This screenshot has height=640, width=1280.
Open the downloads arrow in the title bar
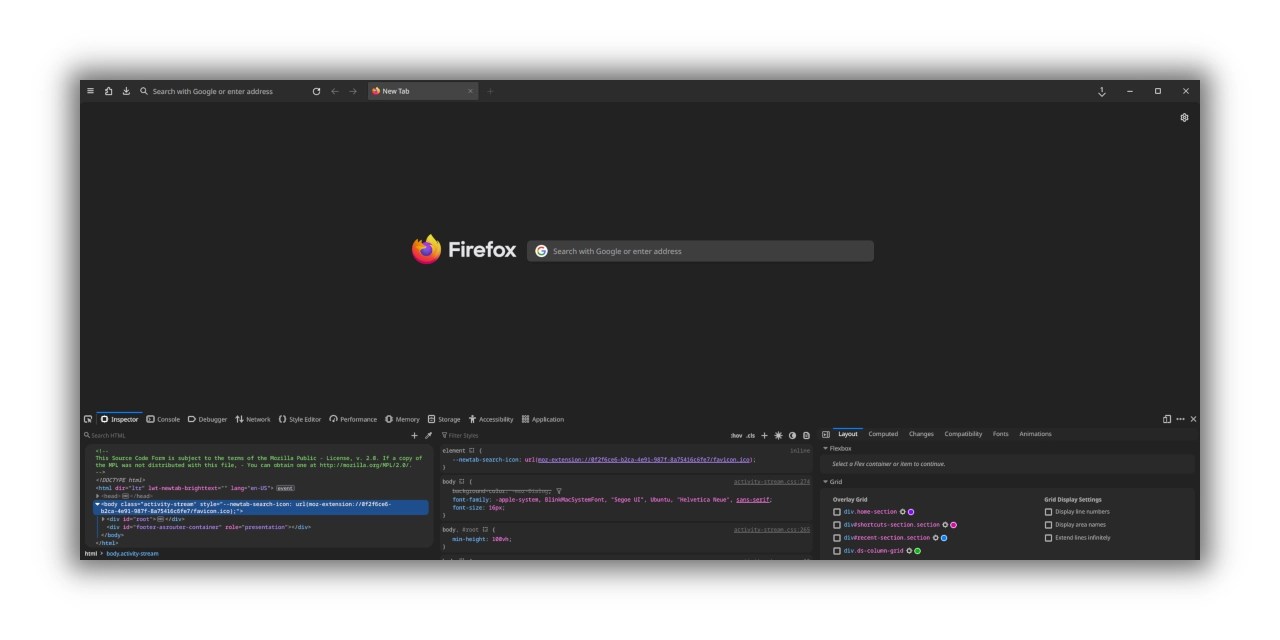1102,91
